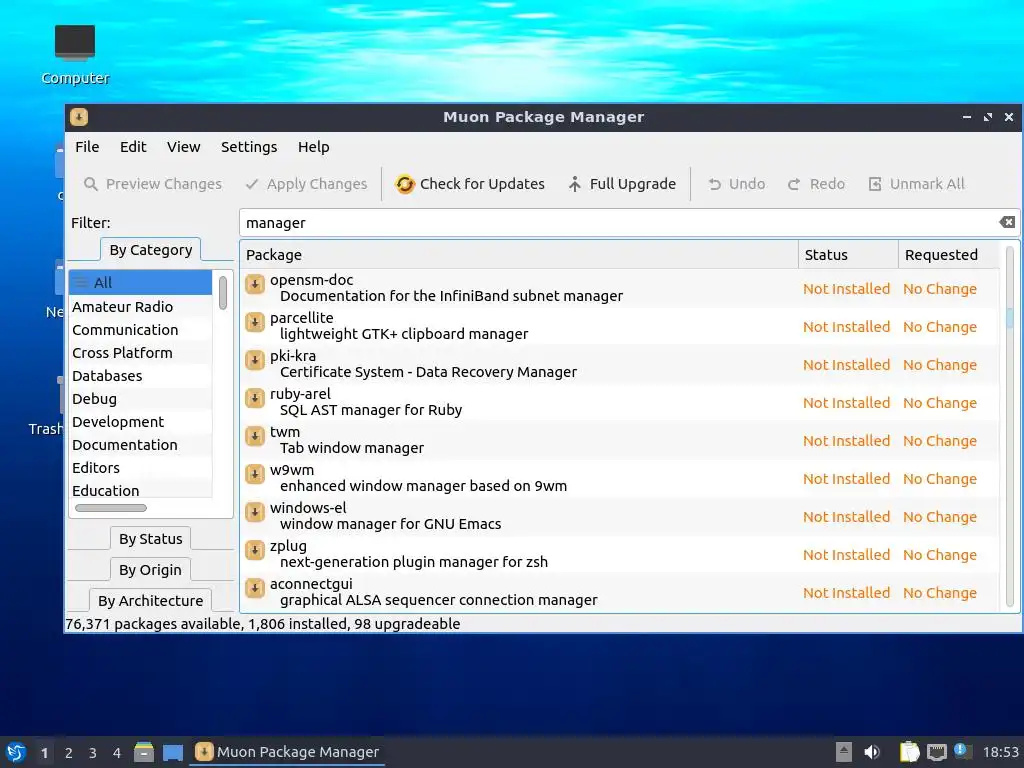Sort by the Status column header
1024x768 pixels.
click(848, 255)
